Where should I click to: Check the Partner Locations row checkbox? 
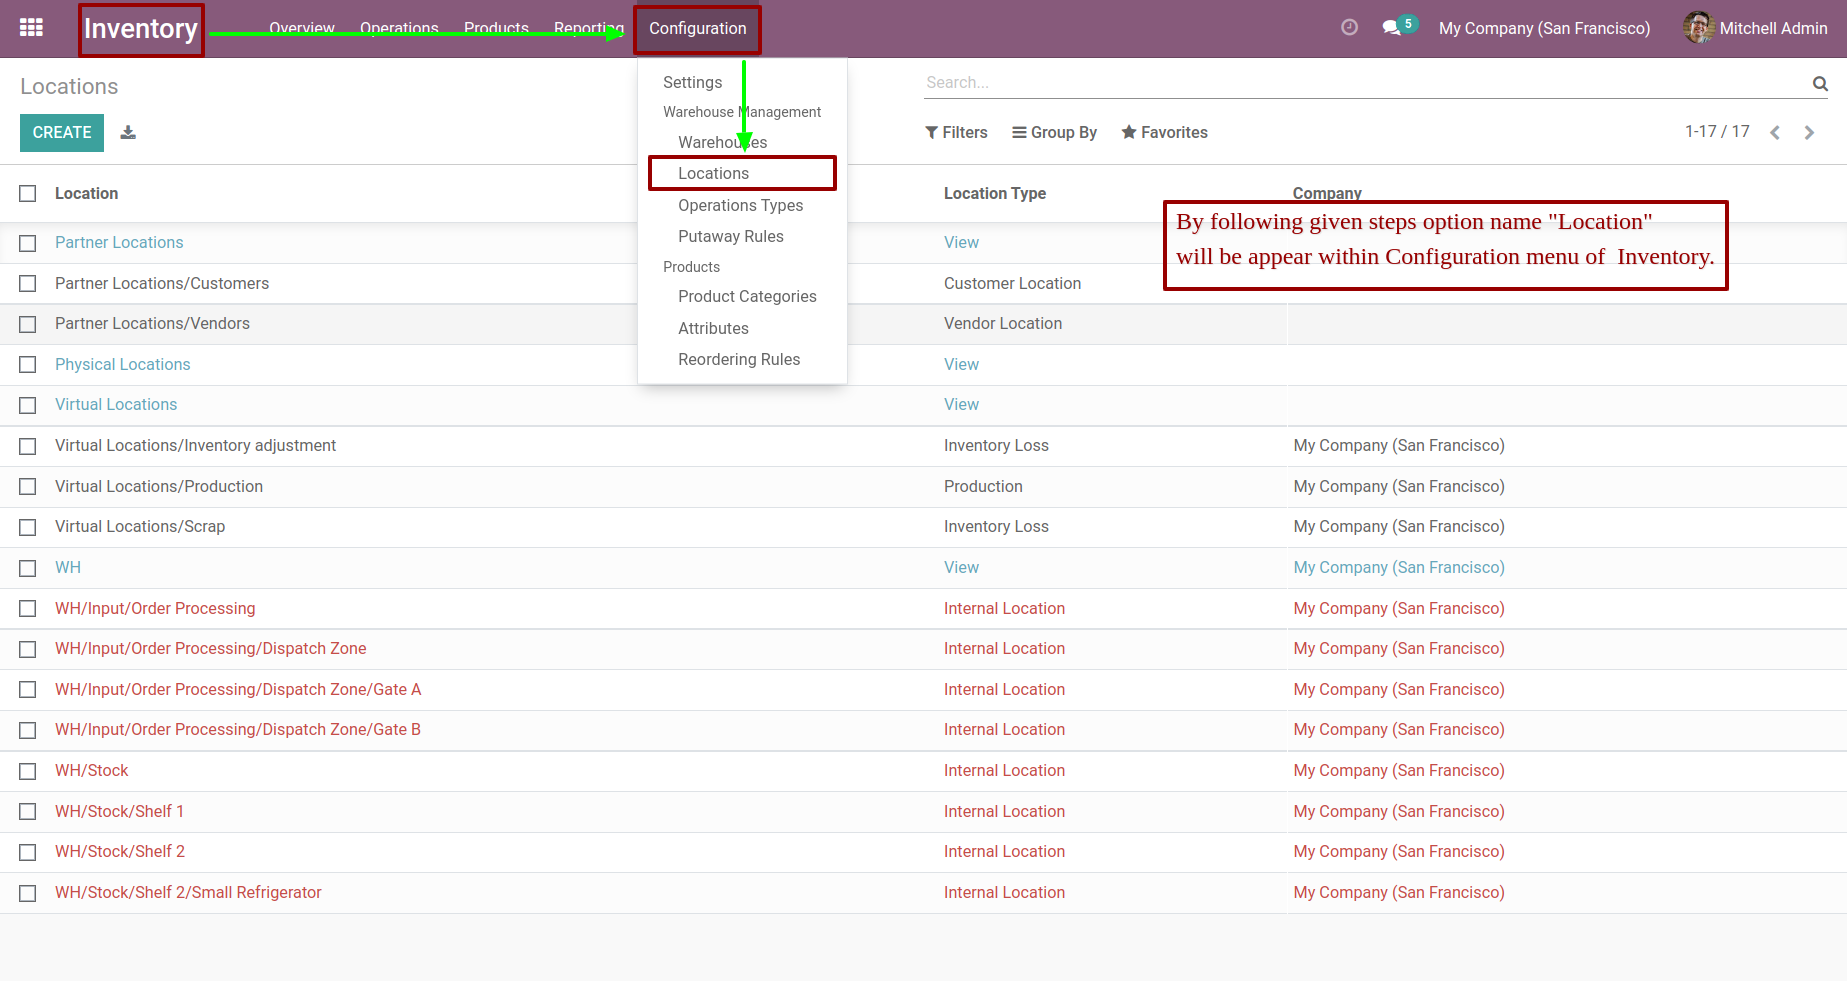point(28,243)
